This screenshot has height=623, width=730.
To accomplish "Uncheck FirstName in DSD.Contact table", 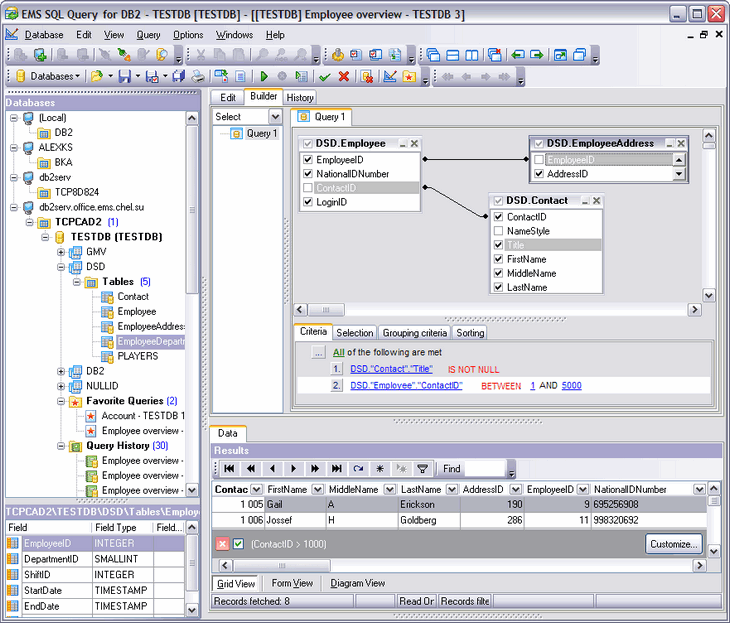I will point(498,259).
